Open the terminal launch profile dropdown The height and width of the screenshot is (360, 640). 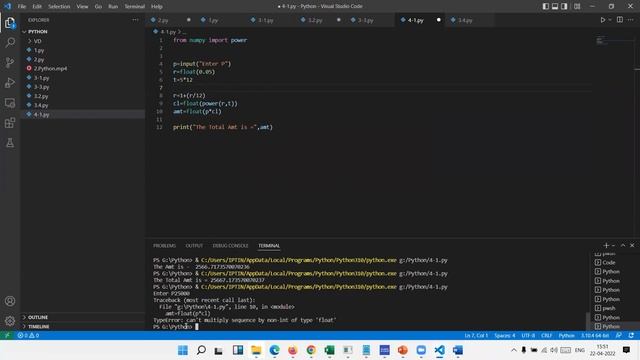(x=613, y=245)
